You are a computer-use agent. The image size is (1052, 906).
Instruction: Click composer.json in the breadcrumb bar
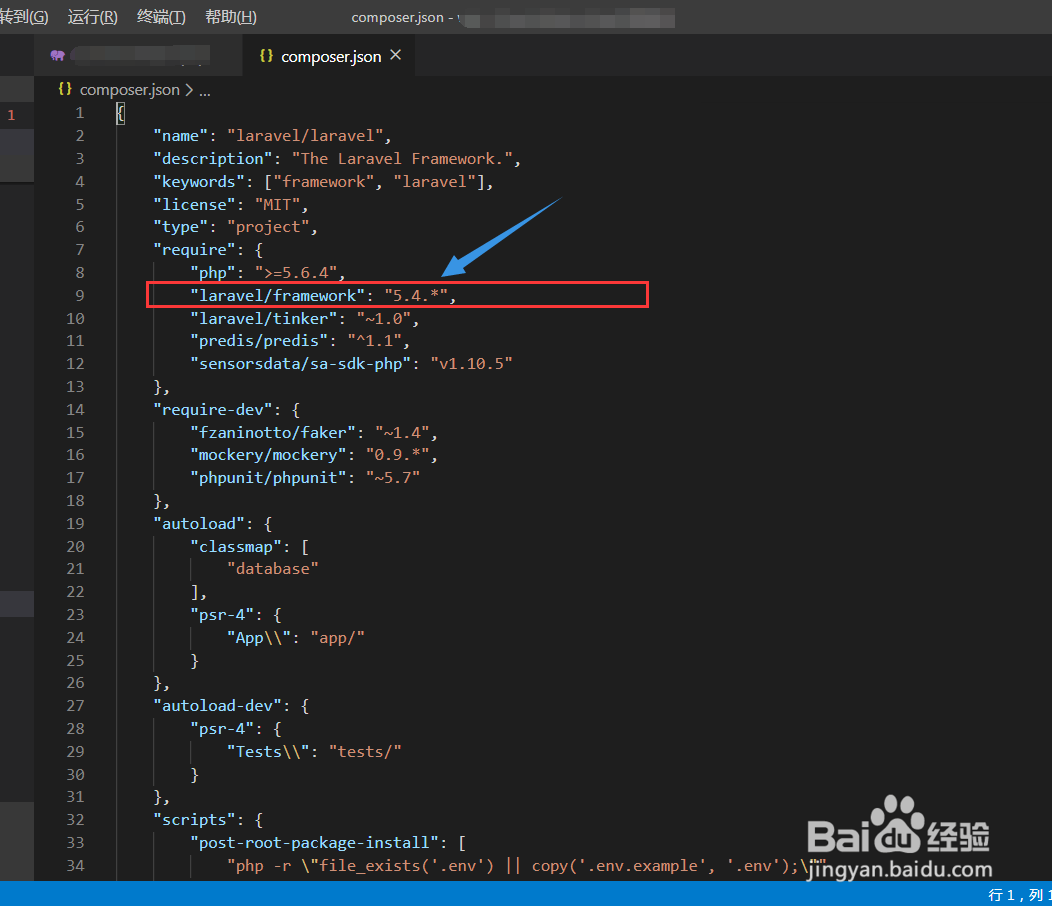[129, 90]
